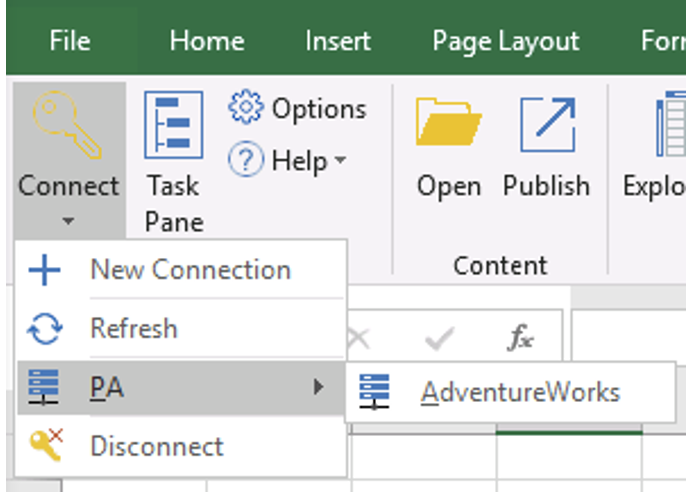Open the File tab
This screenshot has width=688, height=494.
point(69,41)
